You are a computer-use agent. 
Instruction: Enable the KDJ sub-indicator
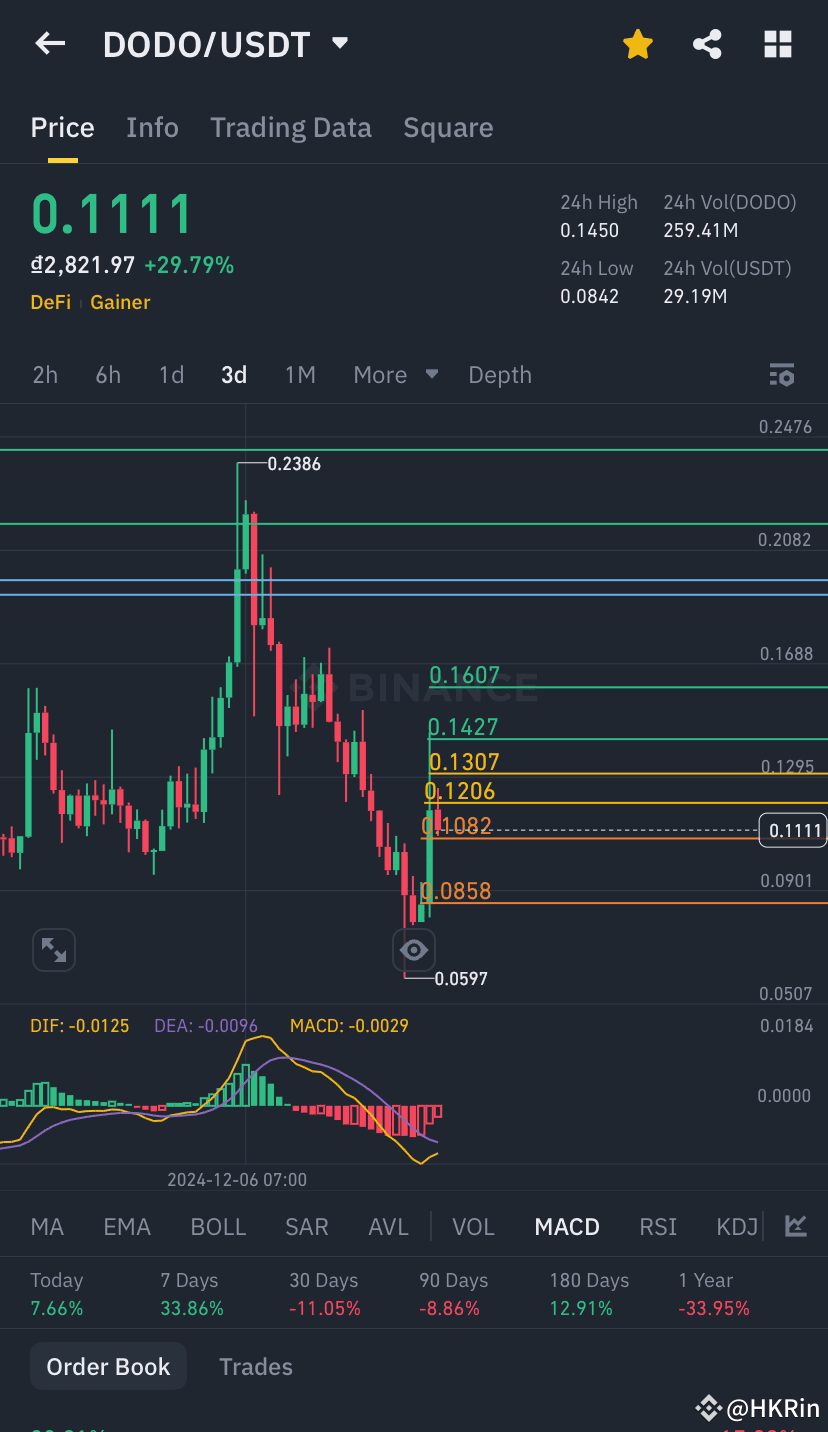pos(737,1227)
